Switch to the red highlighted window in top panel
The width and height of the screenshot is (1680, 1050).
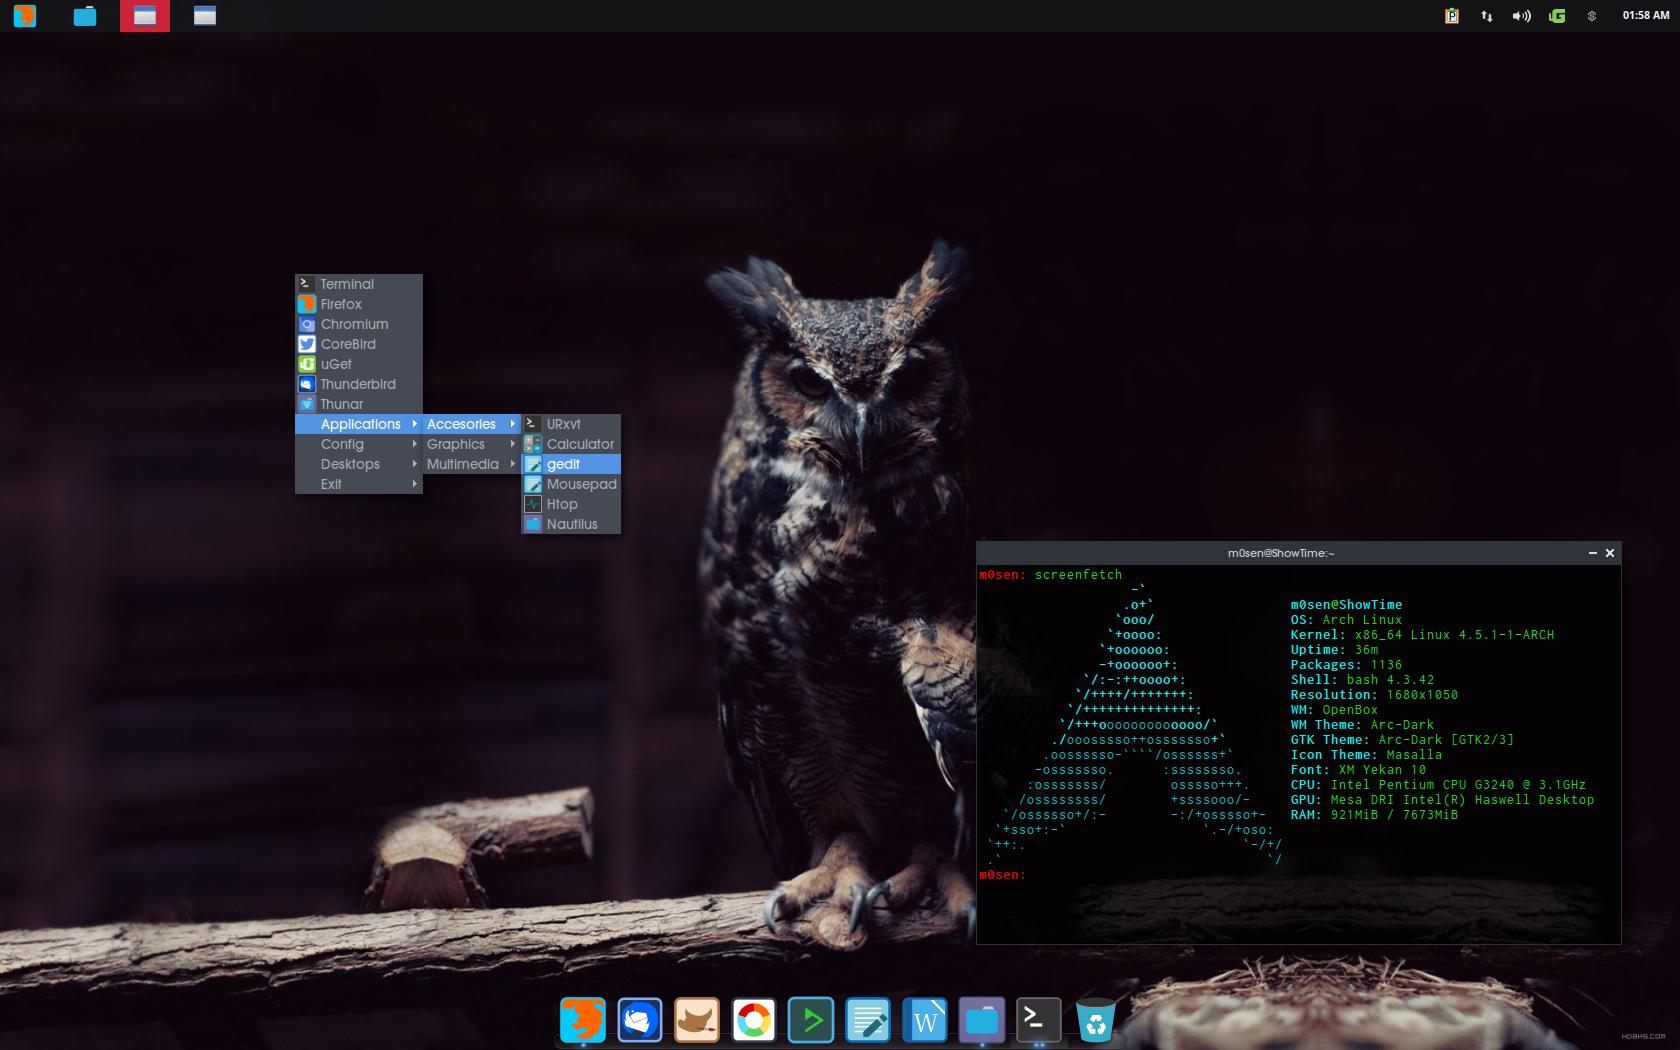click(145, 16)
